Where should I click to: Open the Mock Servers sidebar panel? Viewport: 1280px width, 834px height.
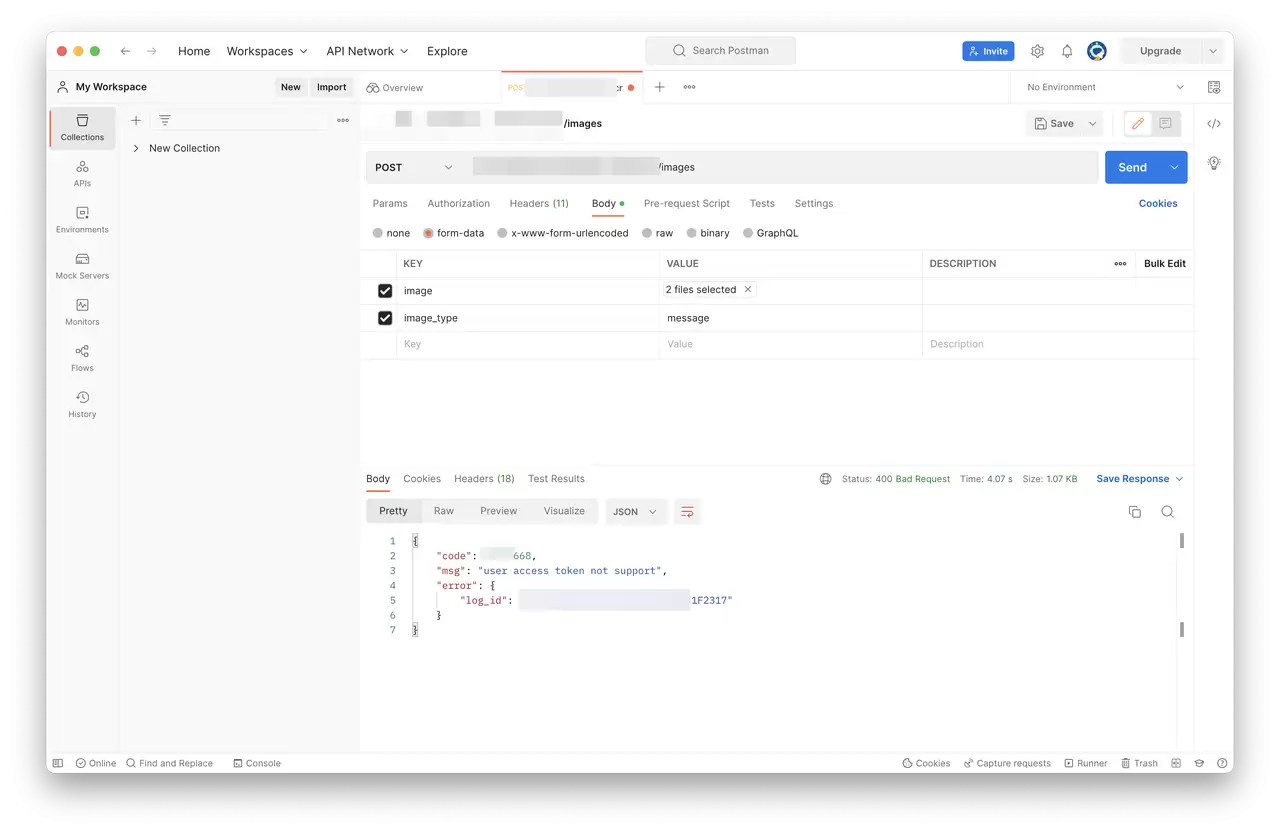82,266
